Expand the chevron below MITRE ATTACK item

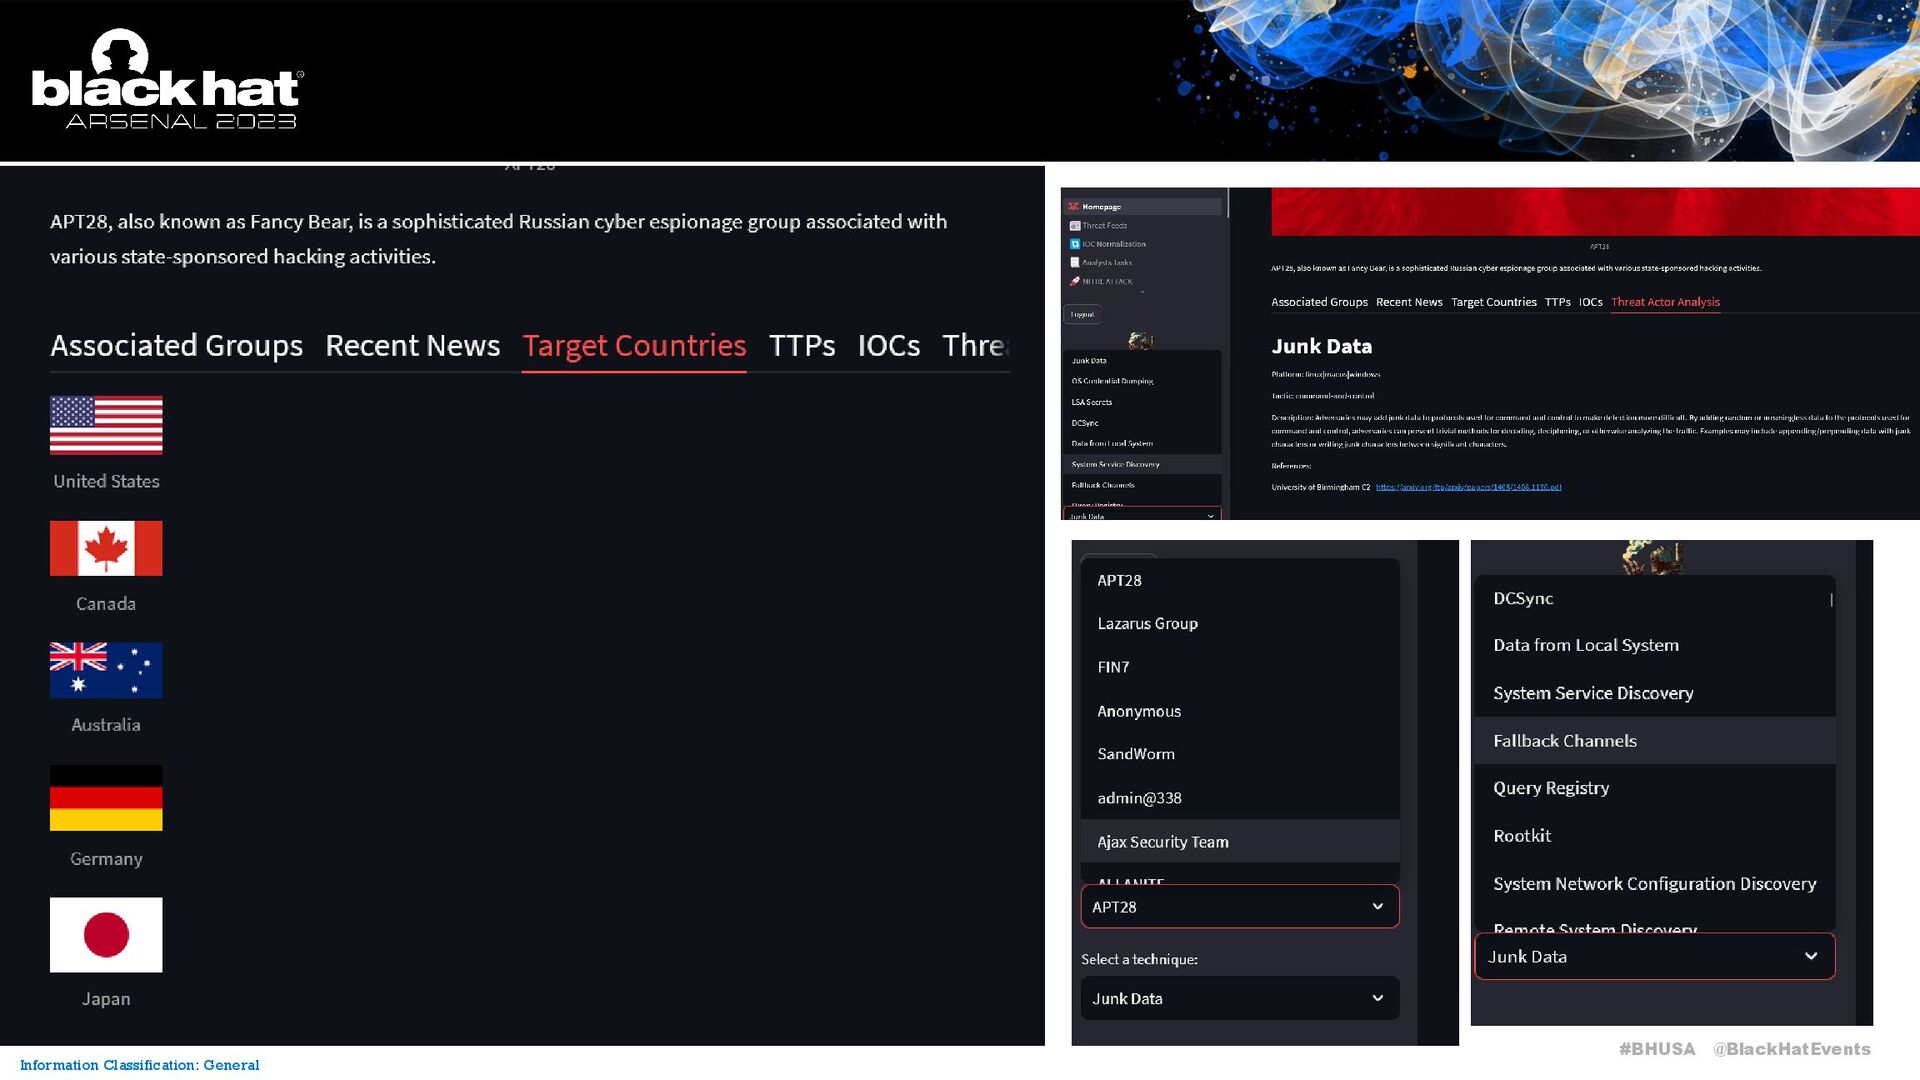1142,292
